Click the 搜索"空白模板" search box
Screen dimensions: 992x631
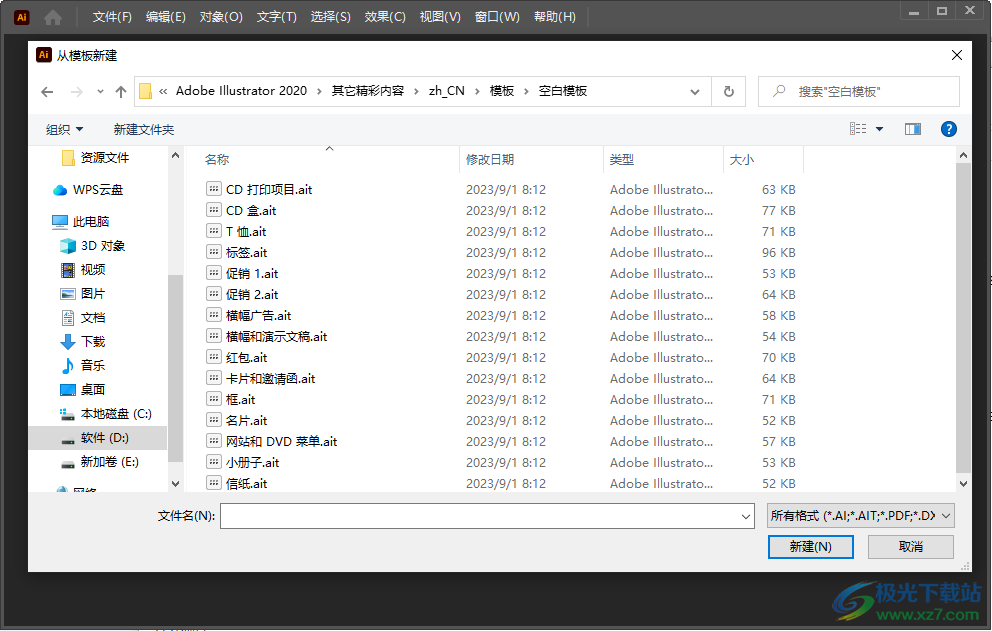[859, 92]
